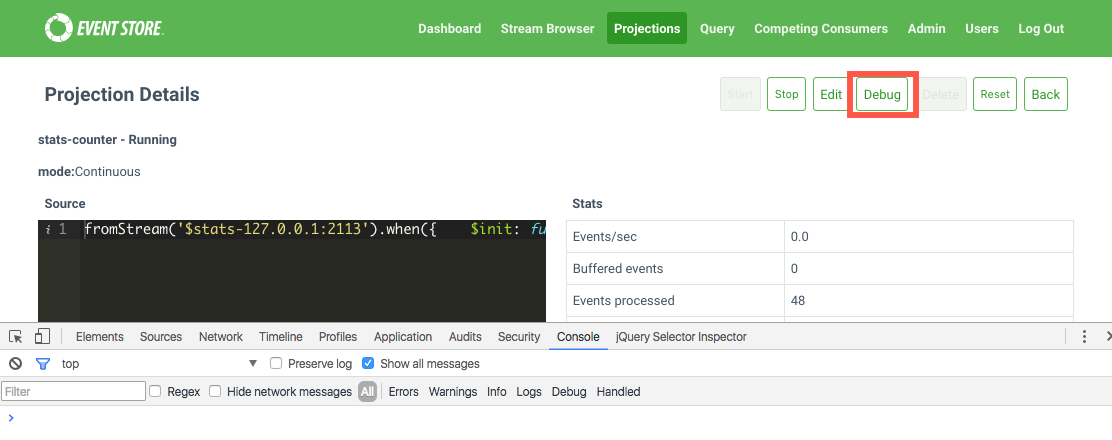Stop the running projection
The height and width of the screenshot is (440, 1112).
pos(786,94)
